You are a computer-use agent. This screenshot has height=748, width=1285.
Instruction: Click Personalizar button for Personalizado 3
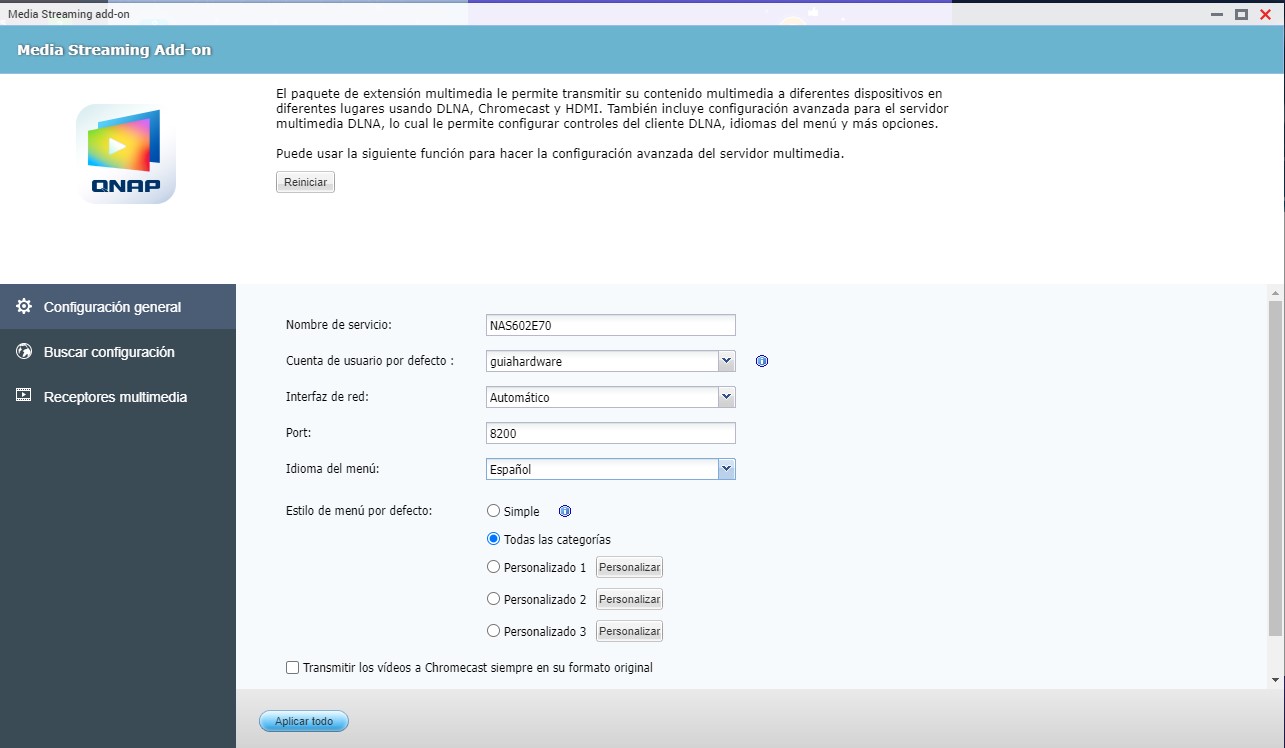tap(630, 631)
